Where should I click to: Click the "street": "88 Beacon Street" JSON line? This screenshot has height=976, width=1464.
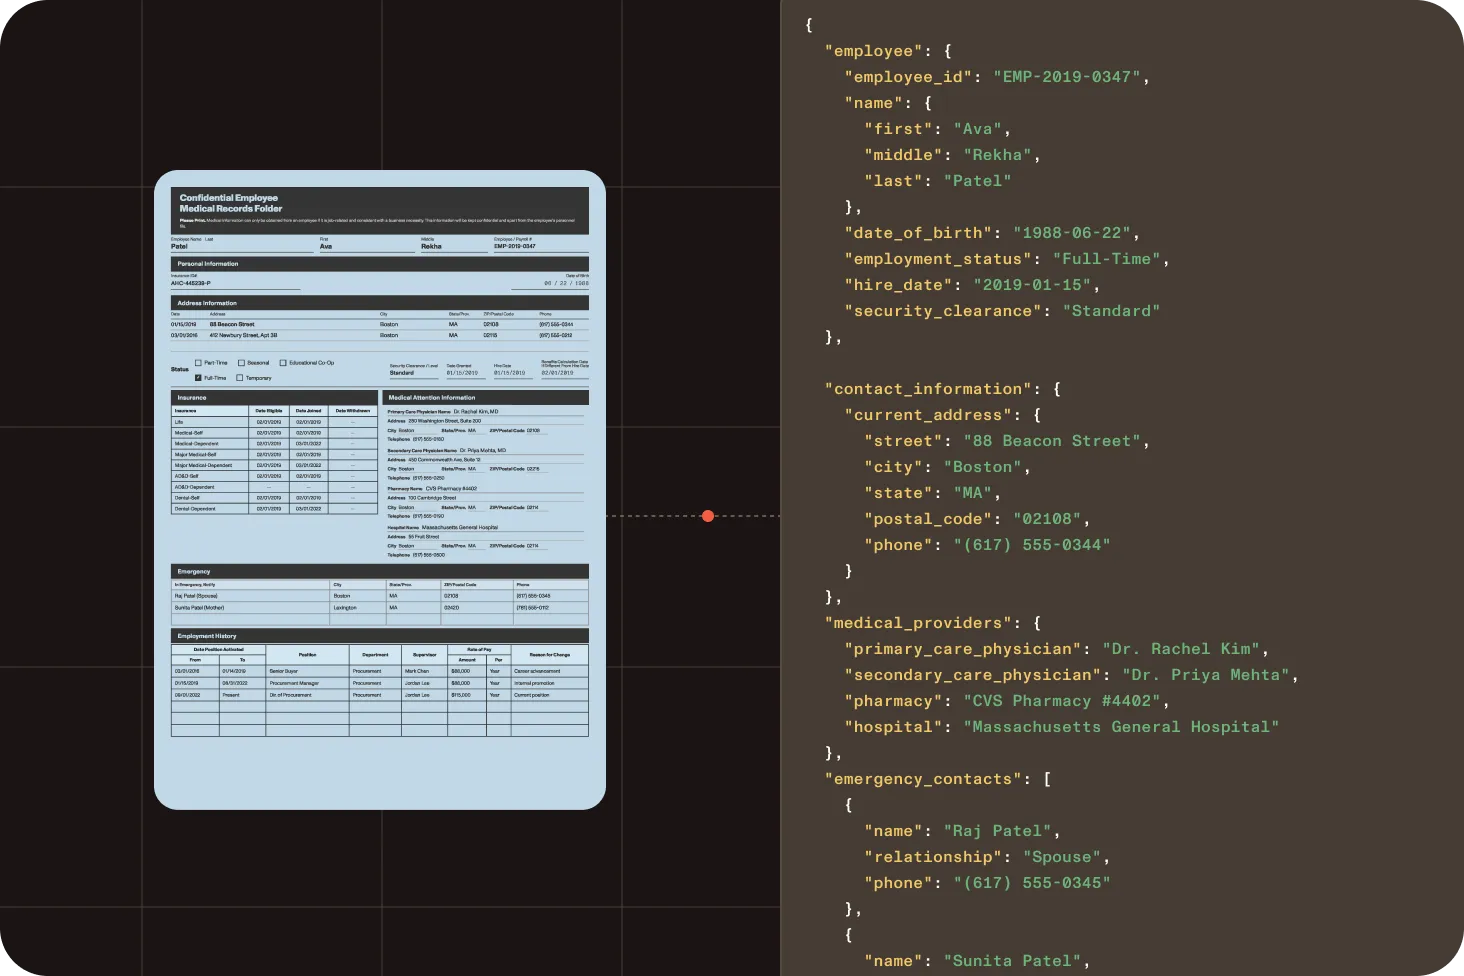point(1007,441)
